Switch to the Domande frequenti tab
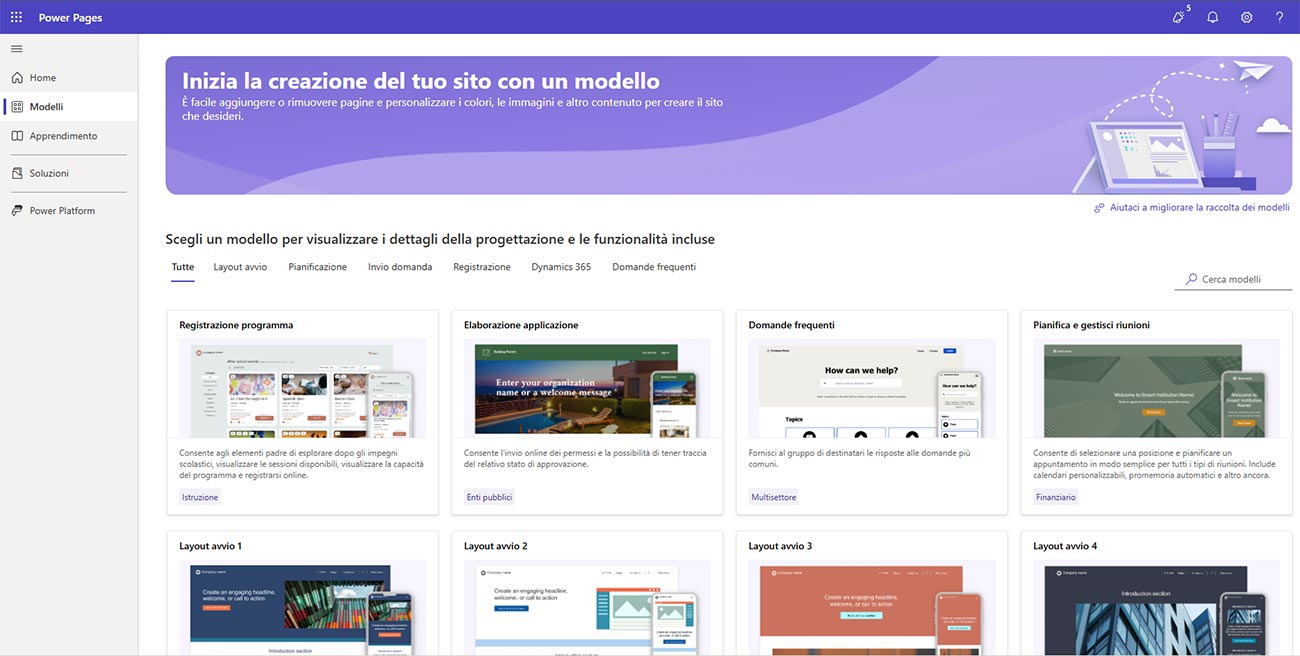1300x656 pixels. coord(653,266)
